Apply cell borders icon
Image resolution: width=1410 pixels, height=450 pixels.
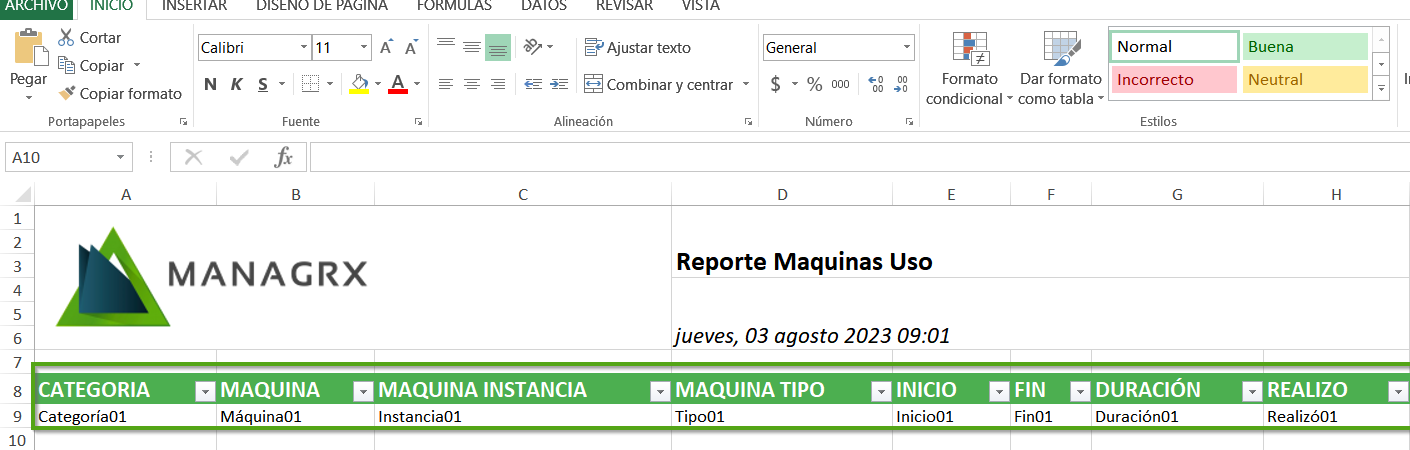[x=311, y=84]
